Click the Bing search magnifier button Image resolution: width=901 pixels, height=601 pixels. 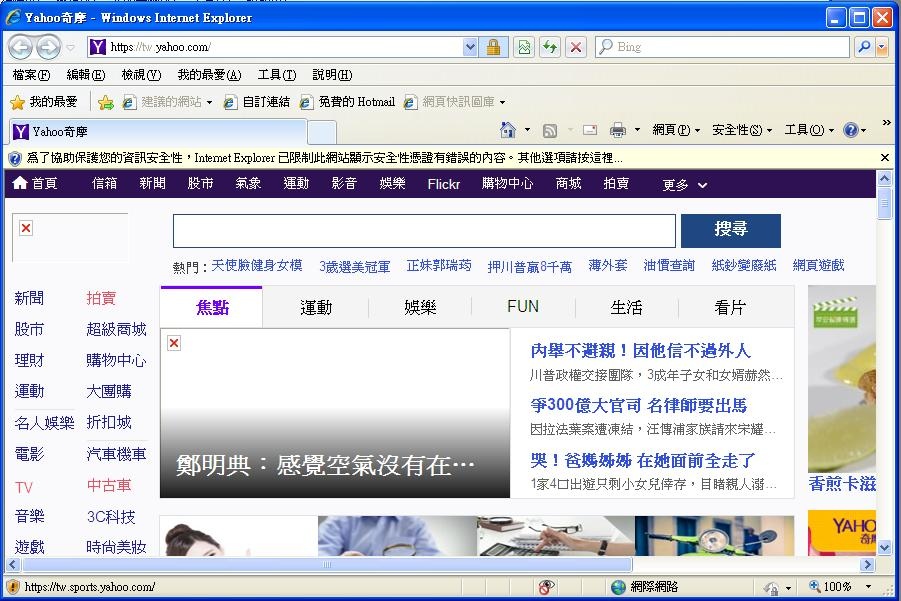864,47
